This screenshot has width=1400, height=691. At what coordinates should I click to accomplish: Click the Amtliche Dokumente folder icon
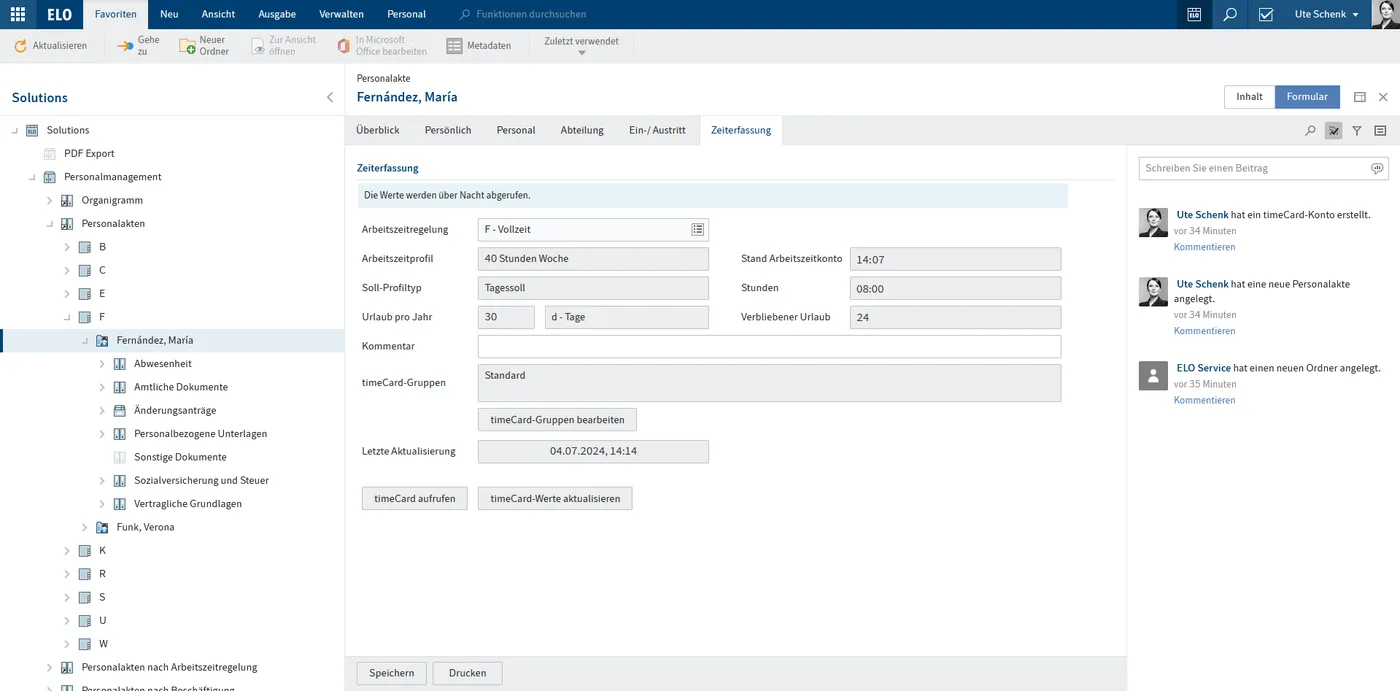[120, 387]
